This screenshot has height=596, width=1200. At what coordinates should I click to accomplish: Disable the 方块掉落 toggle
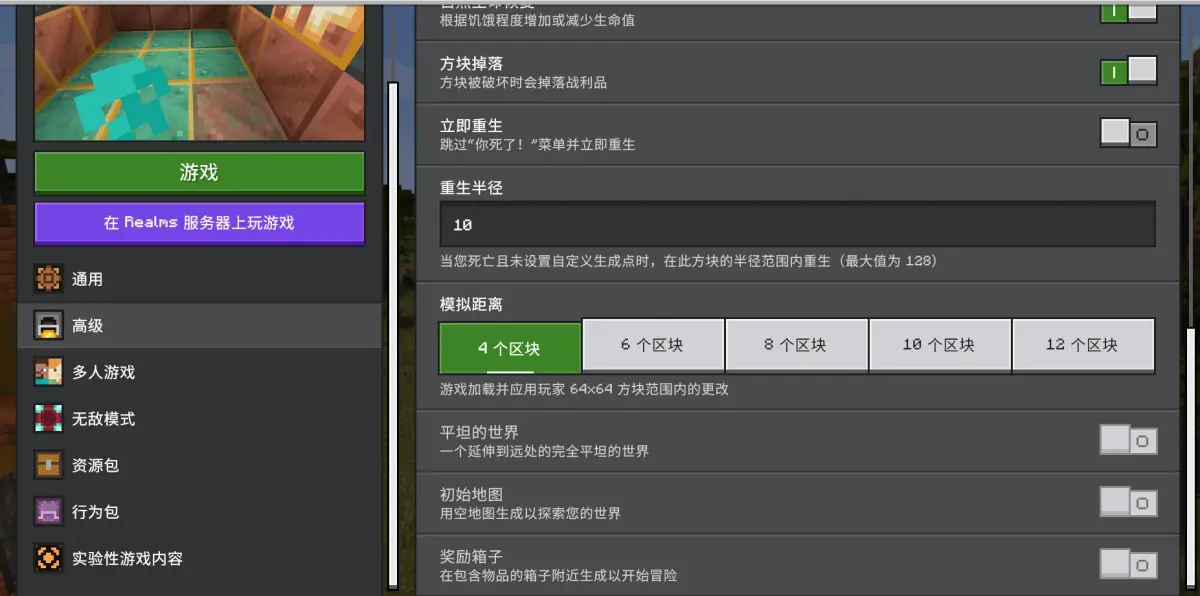click(x=1128, y=71)
